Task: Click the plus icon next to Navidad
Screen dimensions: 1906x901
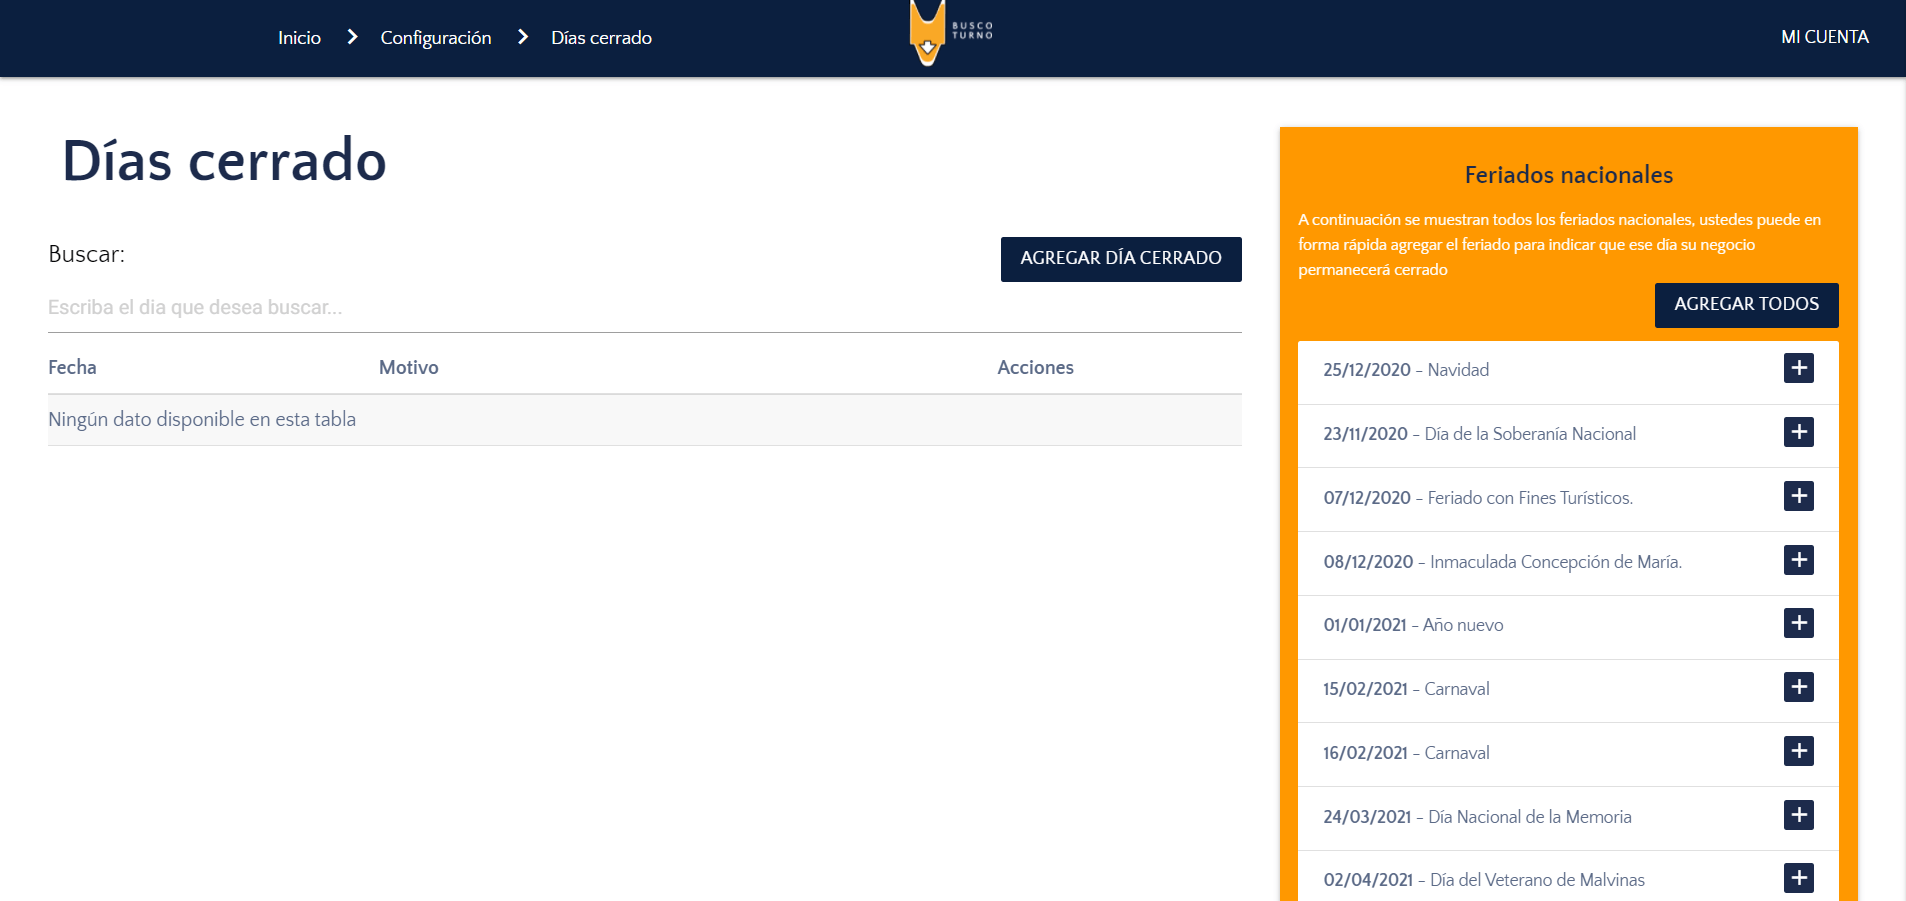Action: click(x=1798, y=368)
